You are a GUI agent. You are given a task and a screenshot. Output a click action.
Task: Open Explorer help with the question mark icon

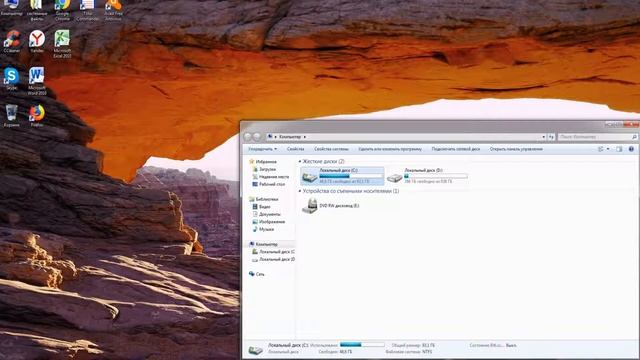(x=631, y=149)
